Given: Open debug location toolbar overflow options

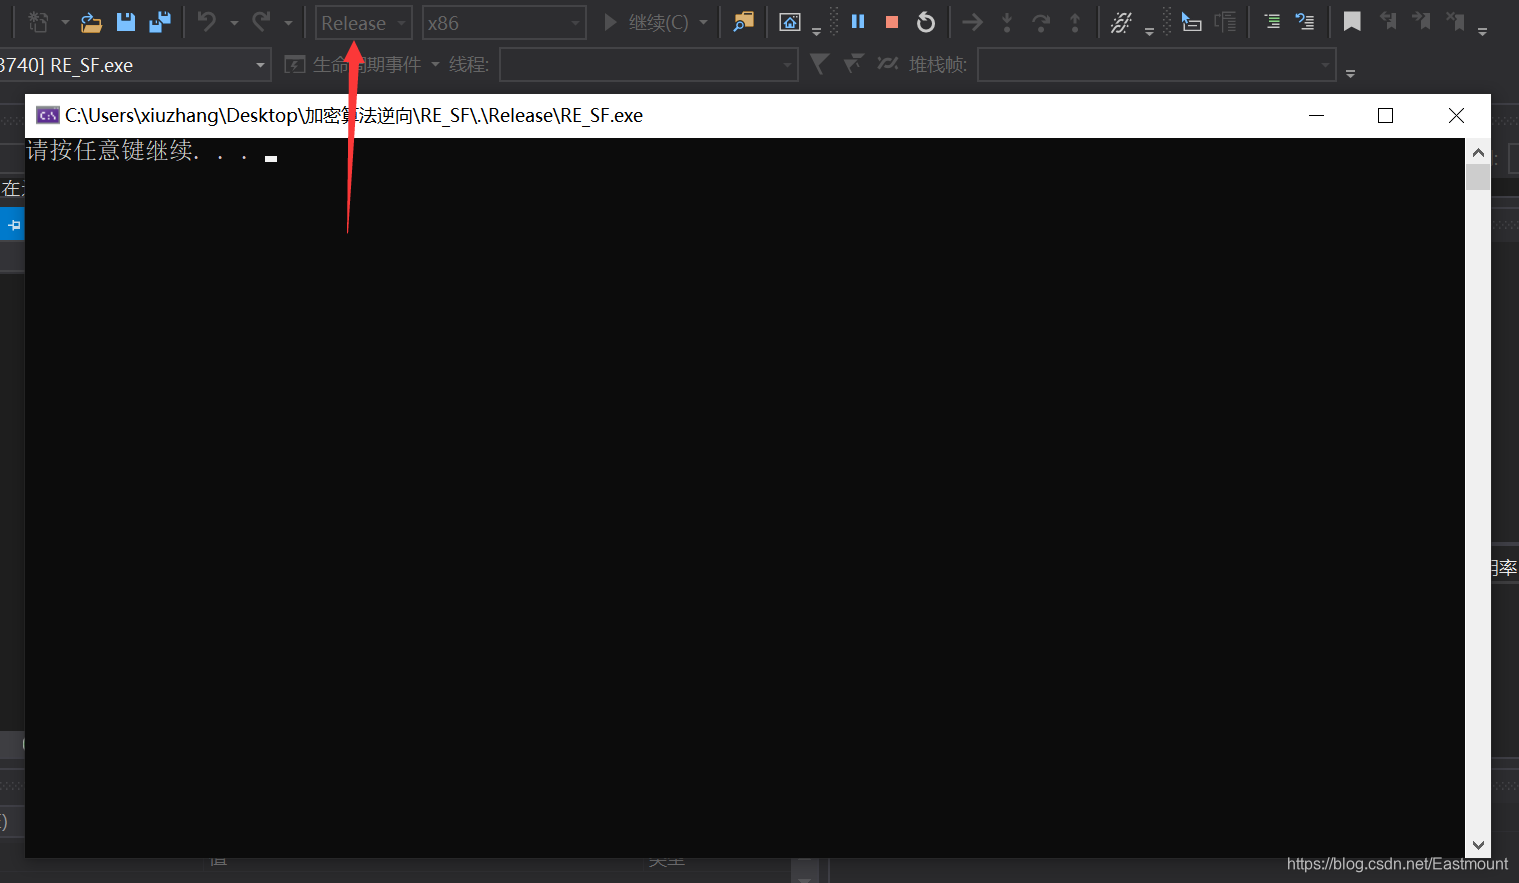Looking at the screenshot, I should pyautogui.click(x=1350, y=72).
